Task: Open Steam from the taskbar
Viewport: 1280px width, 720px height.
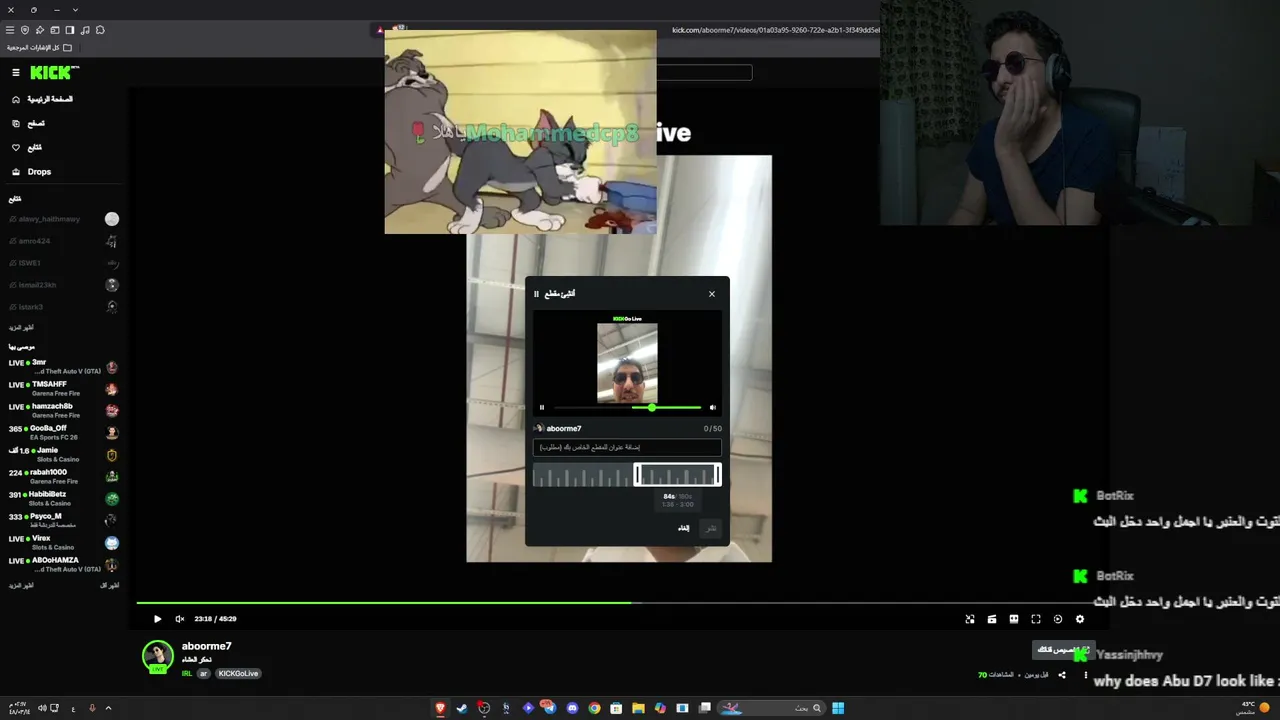Action: coord(462,708)
